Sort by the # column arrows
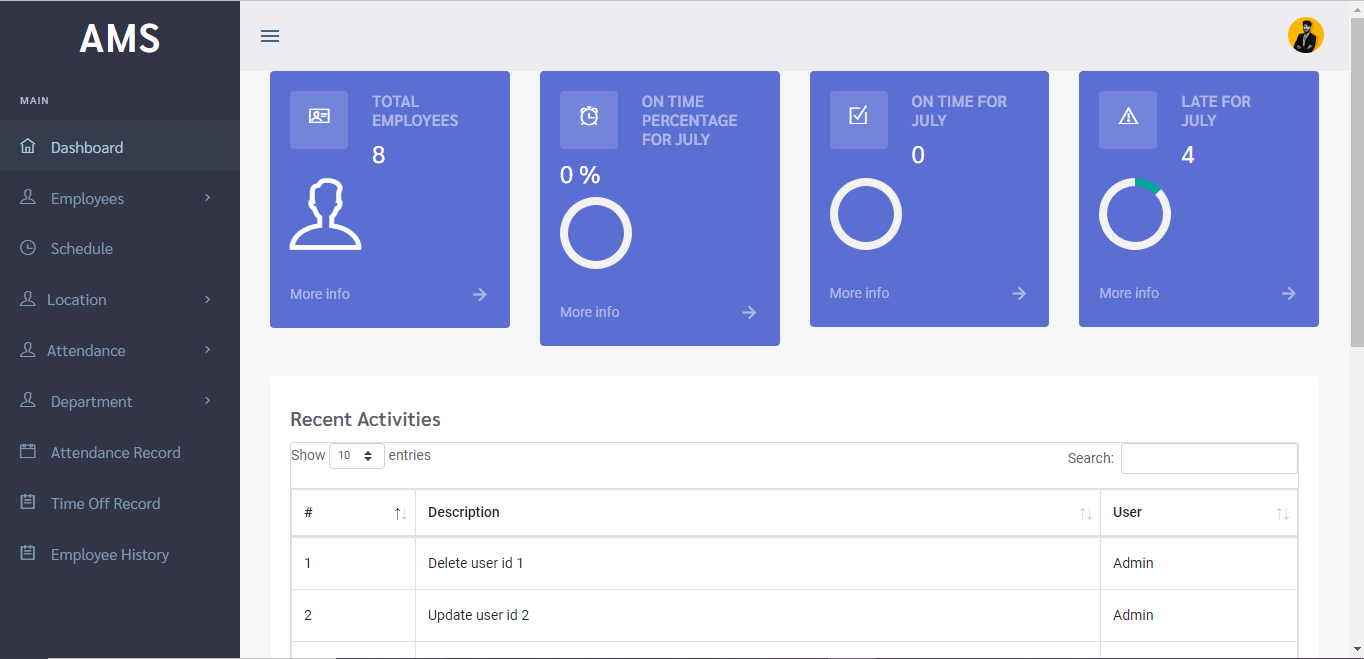 tap(400, 513)
